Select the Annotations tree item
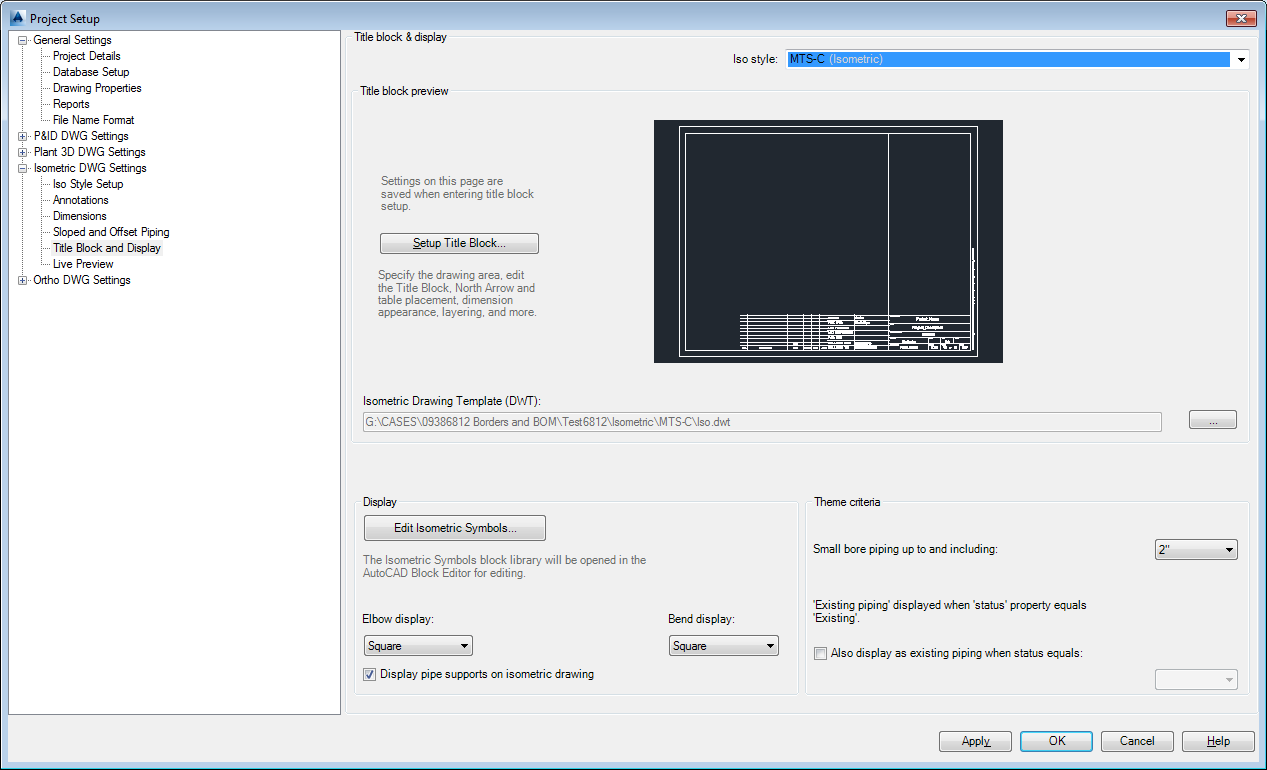This screenshot has width=1267, height=770. (79, 199)
